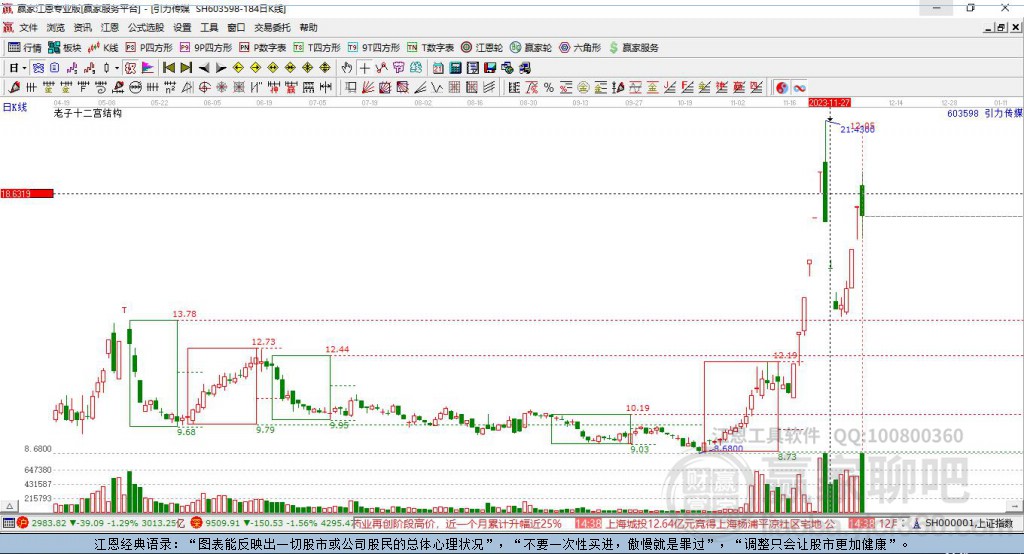The width and height of the screenshot is (1024, 554).
Task: Open the 9P四方形 tool
Action: click(206, 48)
